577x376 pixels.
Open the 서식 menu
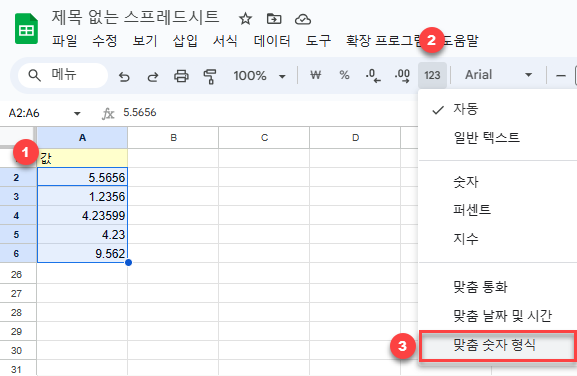[225, 40]
